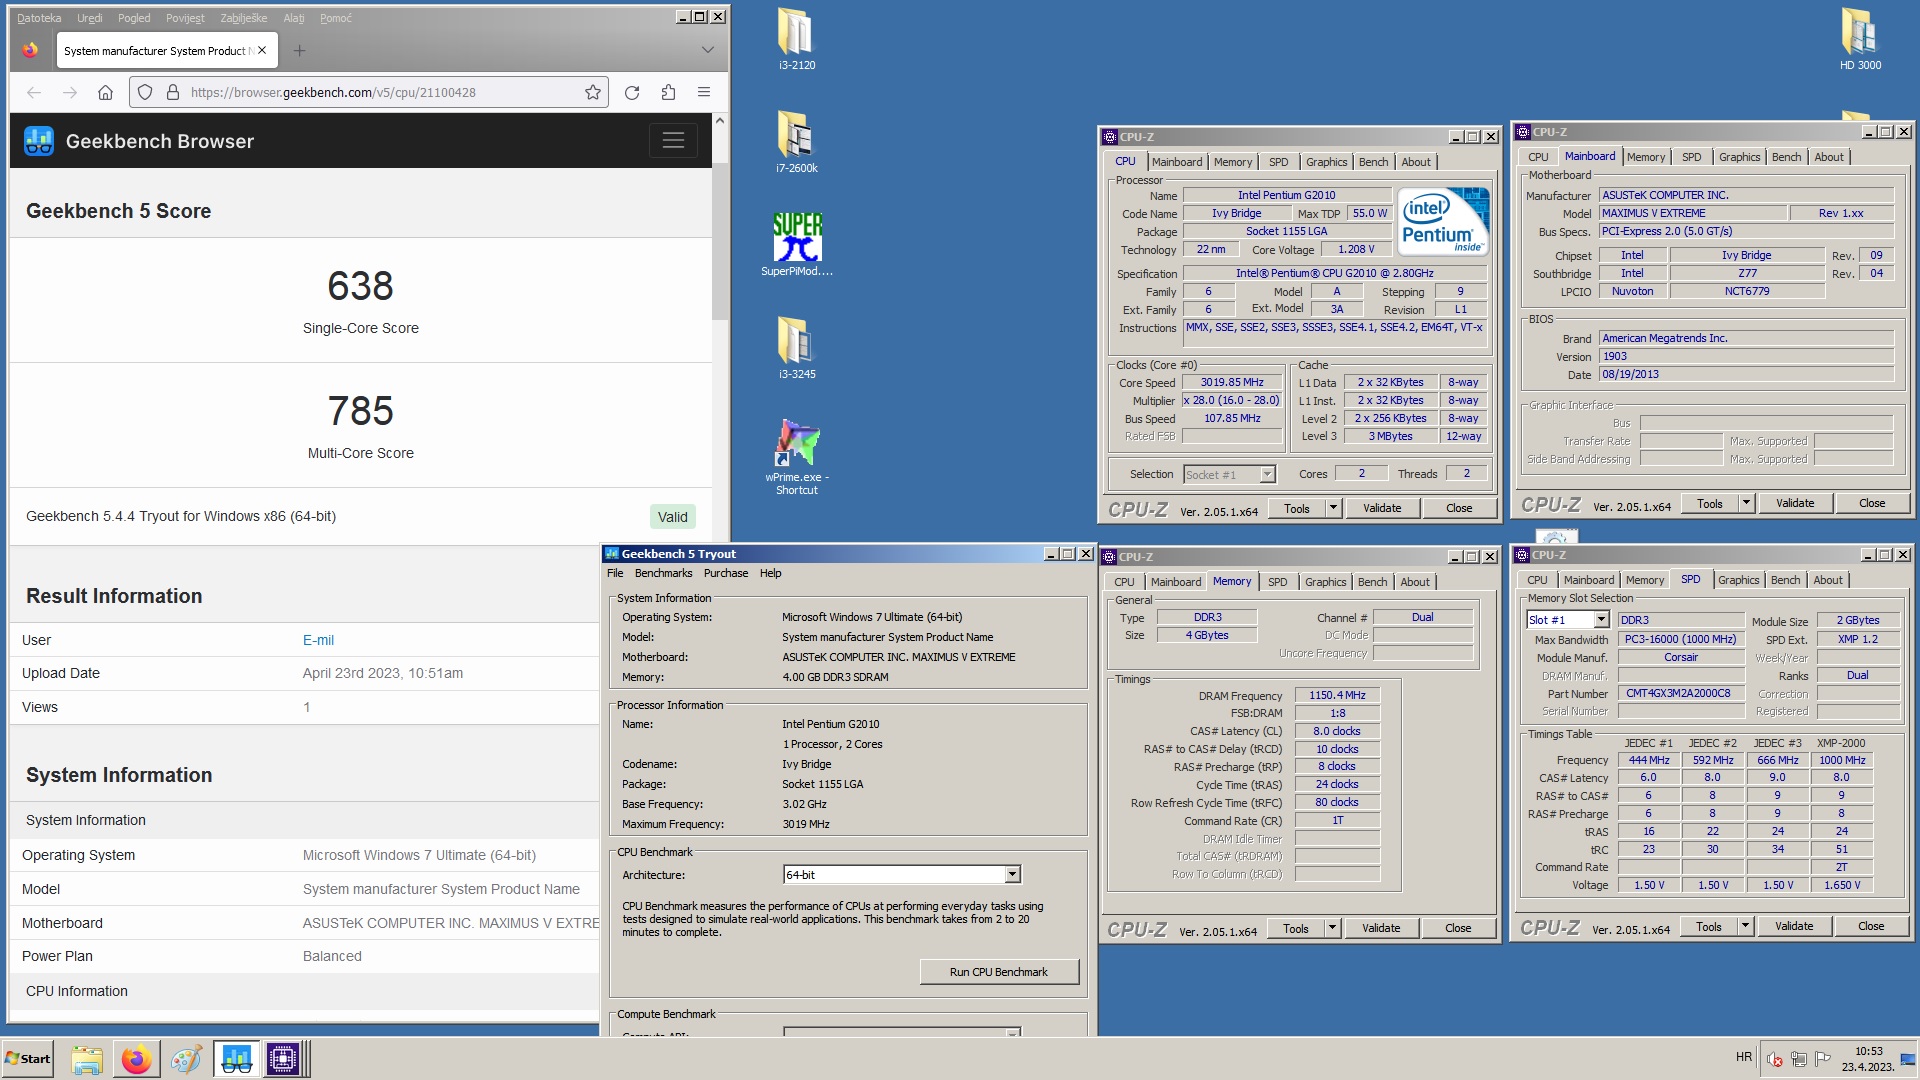Viewport: 1920px width, 1080px height.
Task: Click Firefox taskbar icon
Action: [x=136, y=1059]
